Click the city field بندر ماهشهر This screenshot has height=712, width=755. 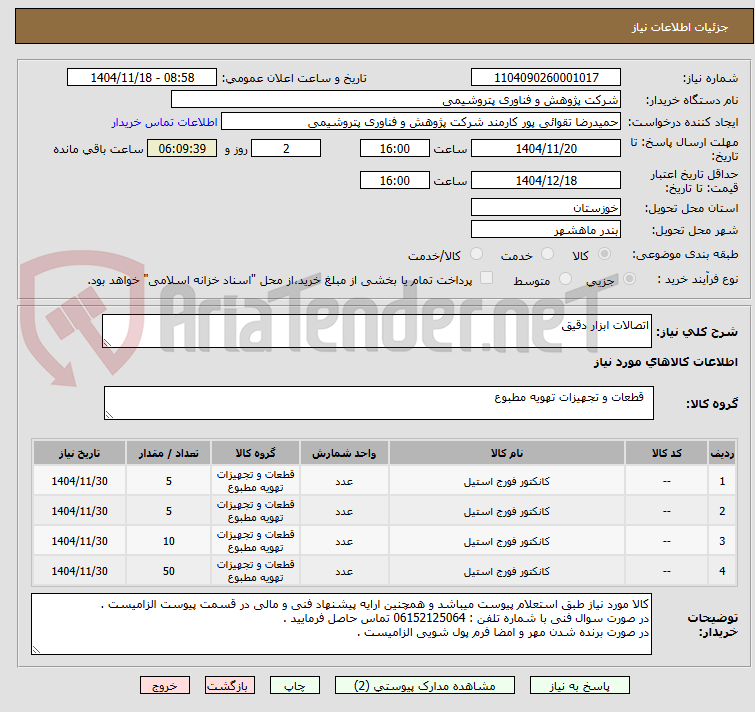[546, 230]
